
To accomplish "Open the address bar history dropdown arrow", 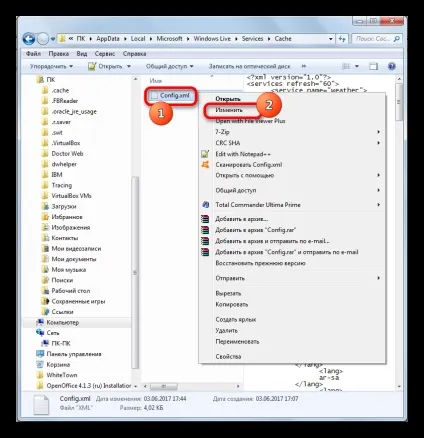I will coord(330,39).
